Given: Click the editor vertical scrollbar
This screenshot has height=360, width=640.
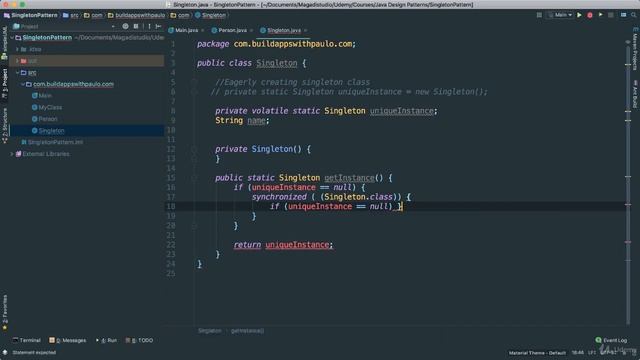Looking at the screenshot, I should point(628,184).
